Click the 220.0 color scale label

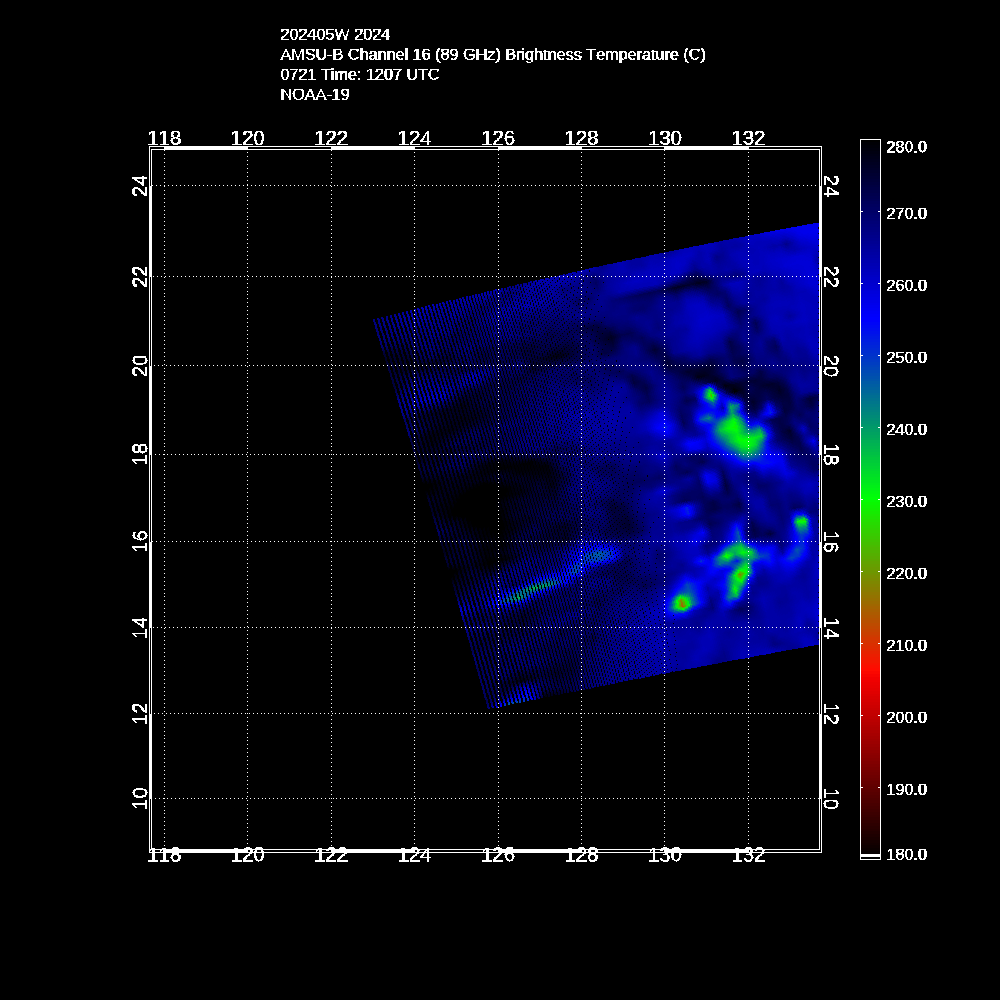(x=906, y=574)
